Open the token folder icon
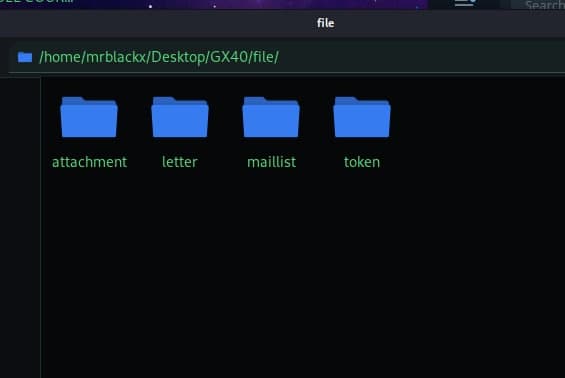Image resolution: width=565 pixels, height=378 pixels. click(362, 117)
